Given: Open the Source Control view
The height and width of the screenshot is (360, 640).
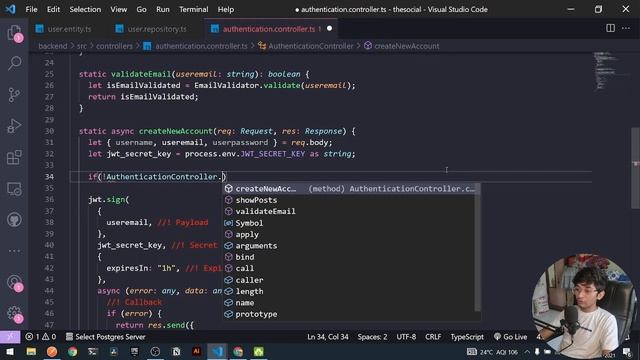Looking at the screenshot, I should point(14,95).
